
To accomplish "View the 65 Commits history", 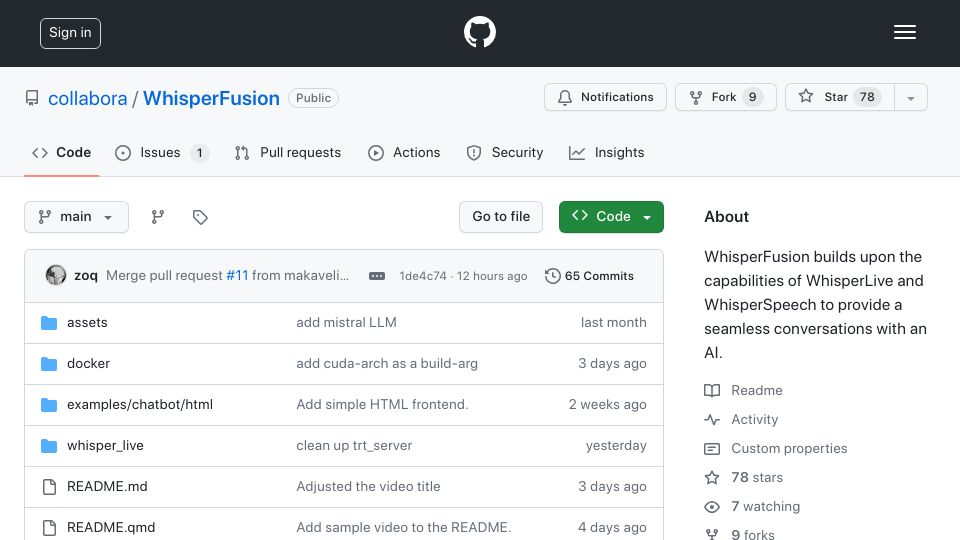I will click(589, 276).
